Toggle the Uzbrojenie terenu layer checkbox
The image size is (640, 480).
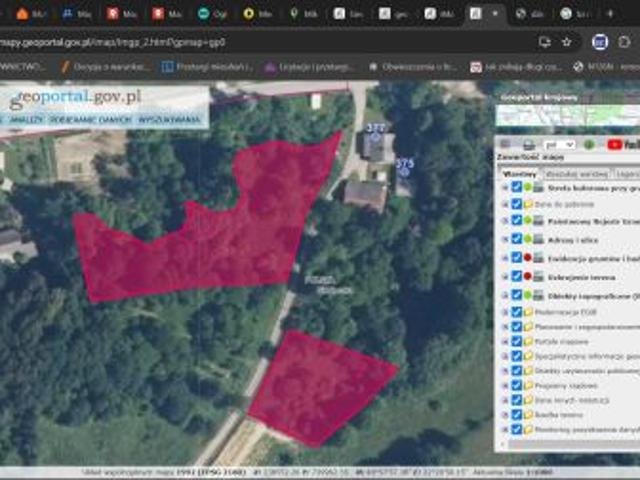tap(516, 276)
